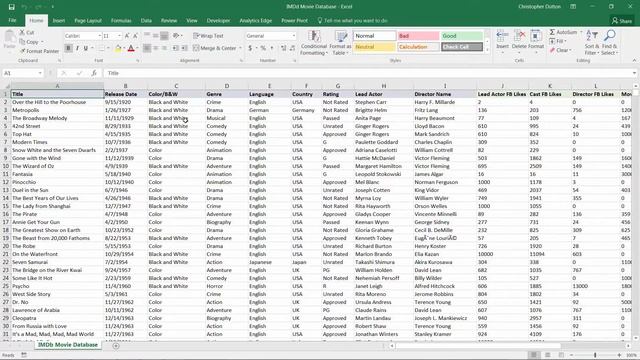640x360 pixels.
Task: Toggle Underline formatting
Action: click(x=85, y=48)
